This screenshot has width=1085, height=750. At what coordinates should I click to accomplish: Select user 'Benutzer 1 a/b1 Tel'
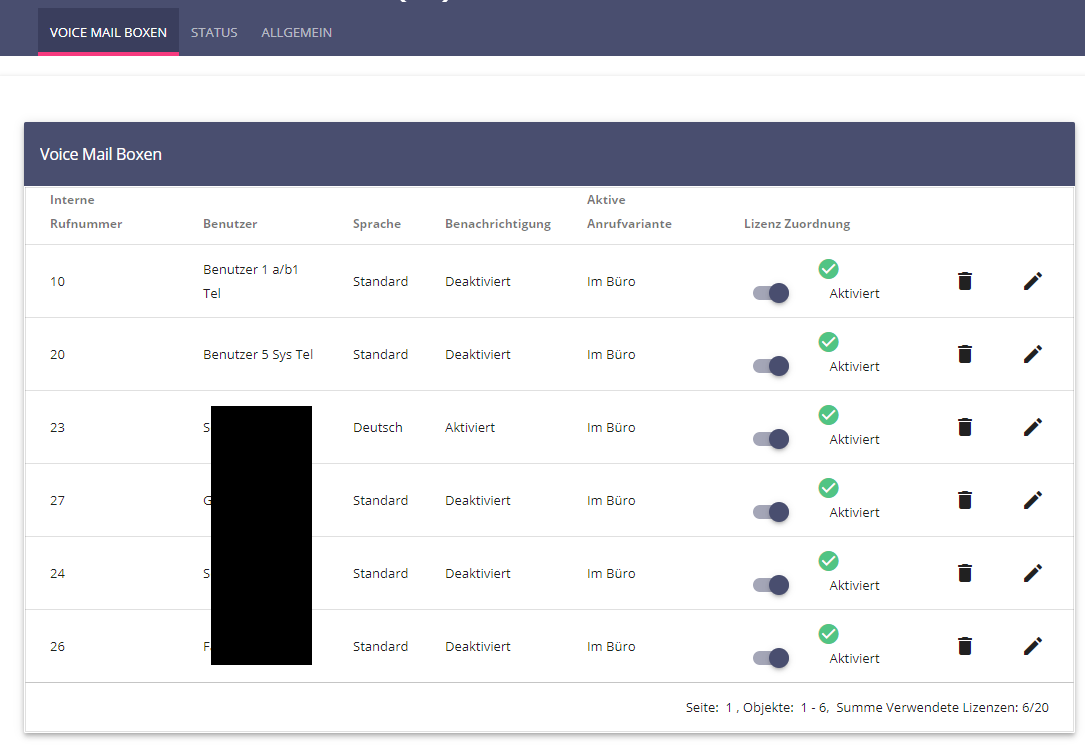point(250,281)
